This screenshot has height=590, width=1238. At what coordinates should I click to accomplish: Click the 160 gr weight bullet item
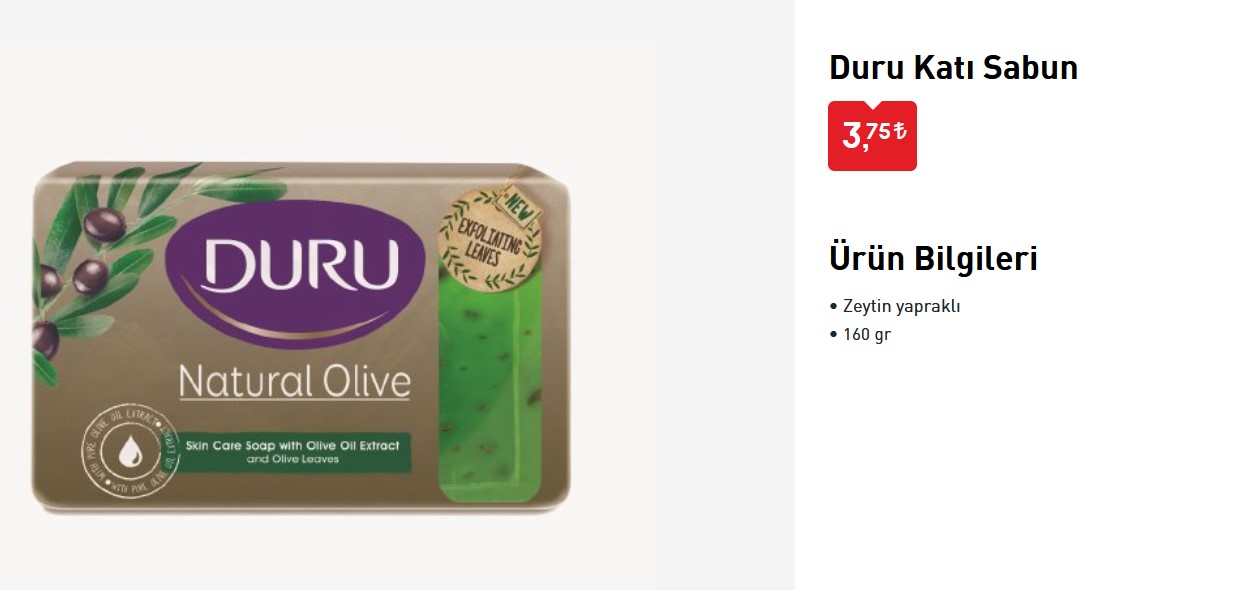(860, 335)
